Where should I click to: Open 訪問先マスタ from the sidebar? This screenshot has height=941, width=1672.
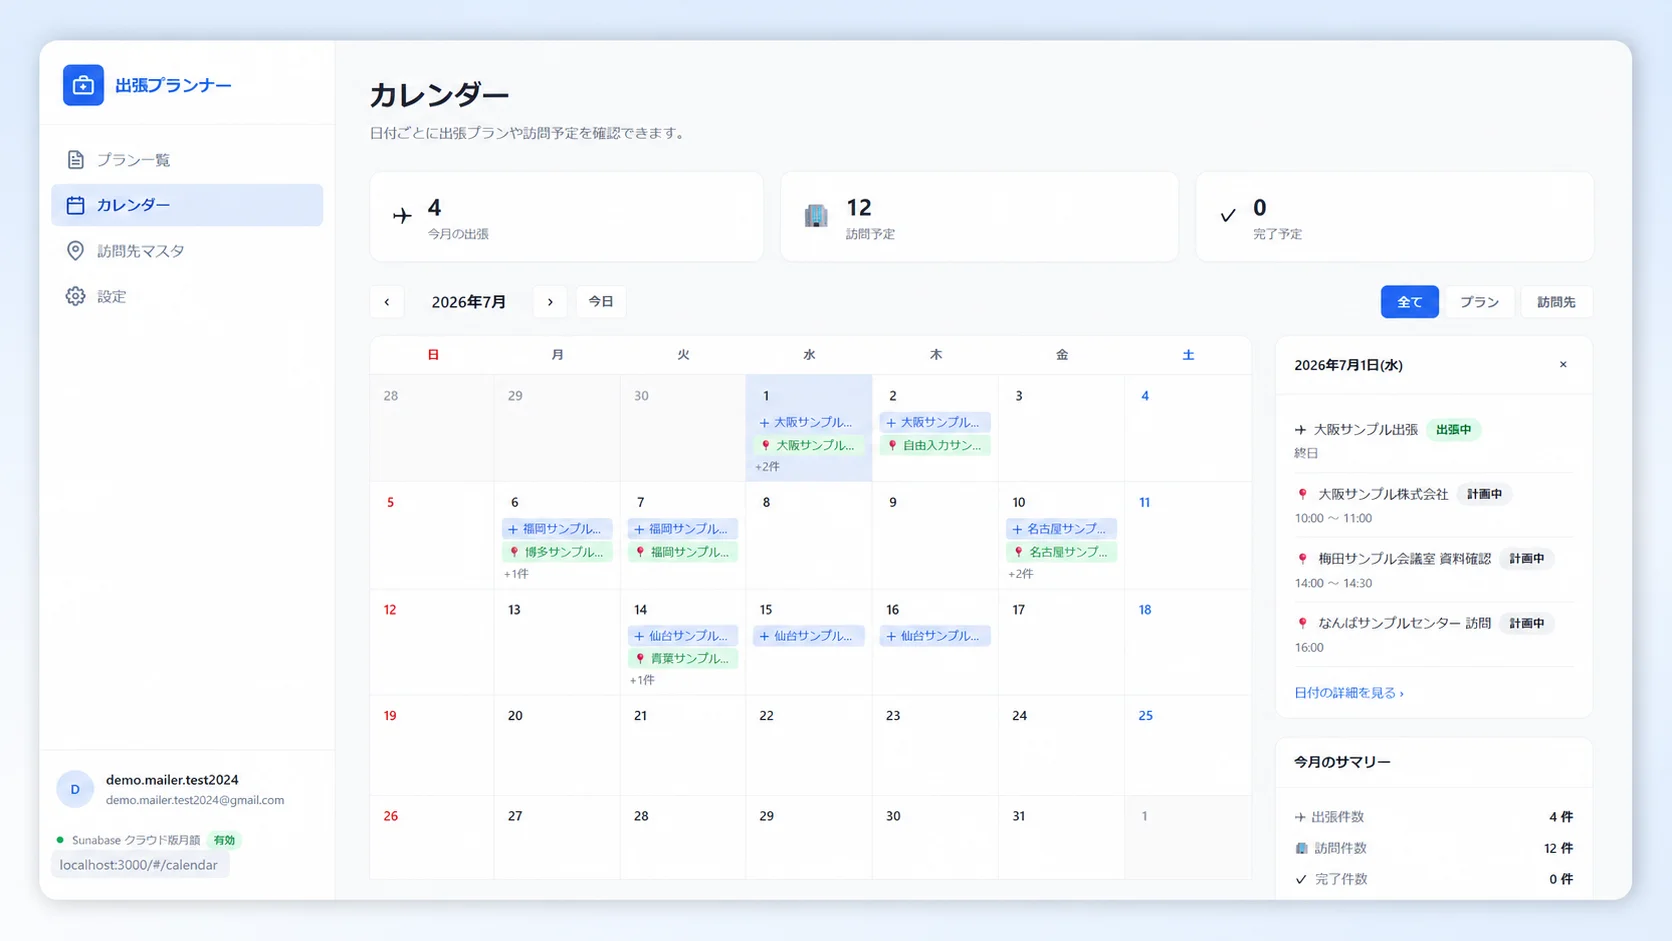[187, 251]
